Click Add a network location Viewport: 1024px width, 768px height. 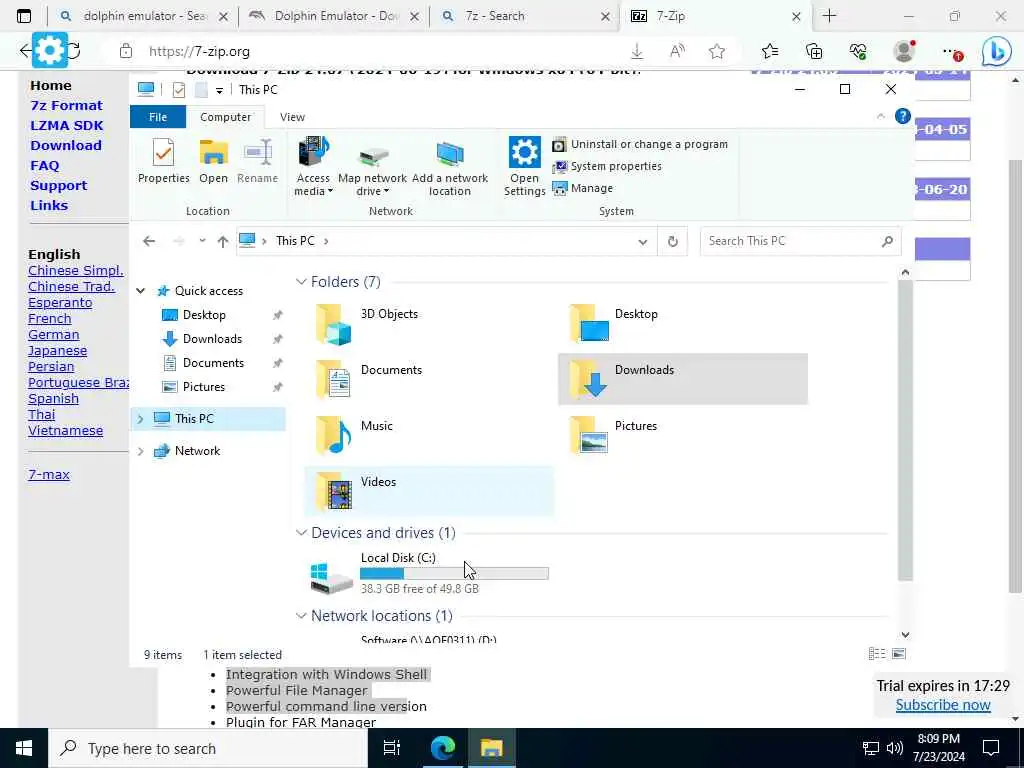(449, 167)
